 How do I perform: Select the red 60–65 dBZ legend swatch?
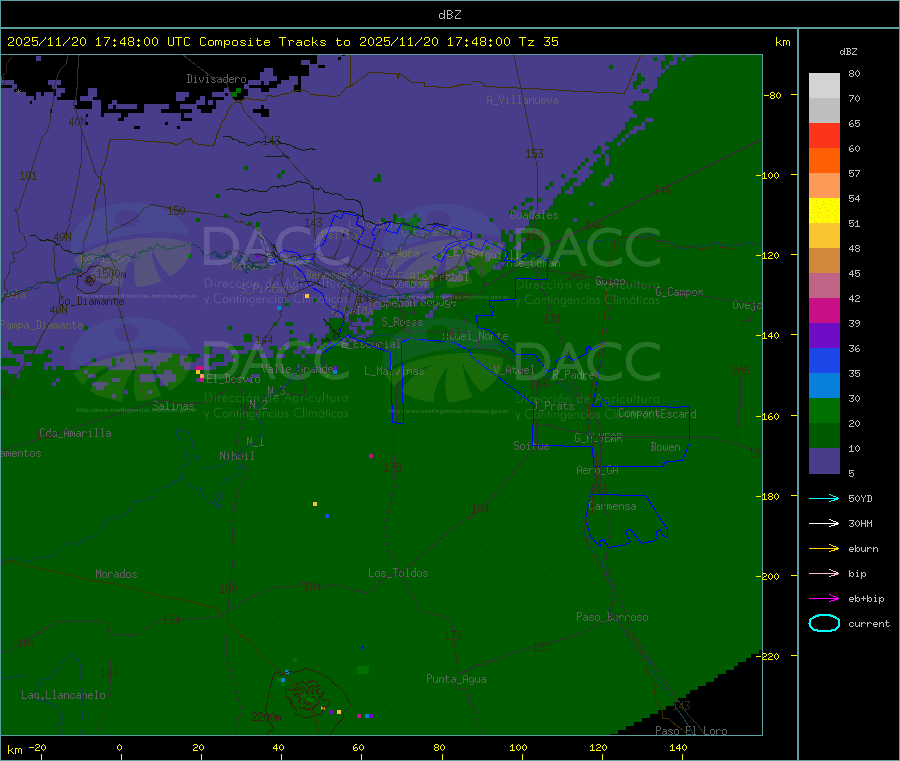point(824,135)
